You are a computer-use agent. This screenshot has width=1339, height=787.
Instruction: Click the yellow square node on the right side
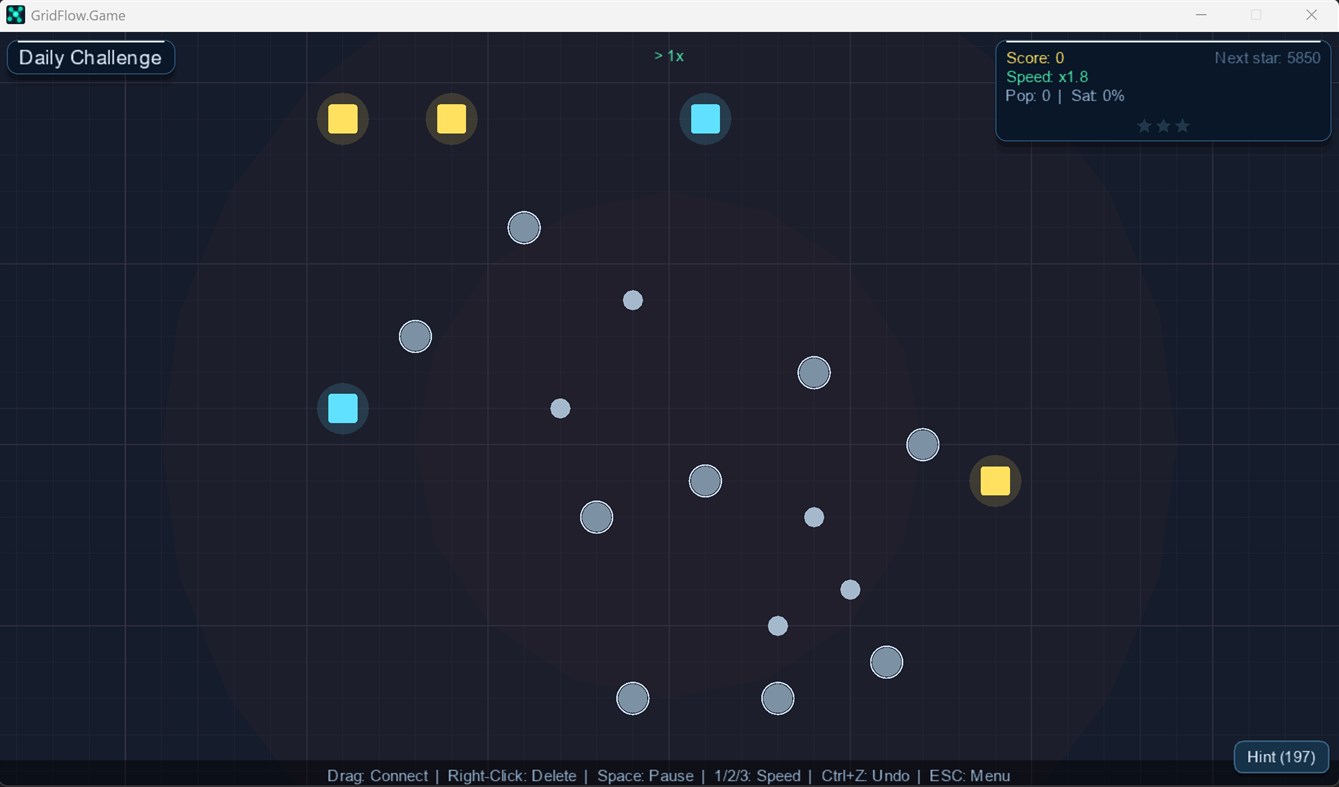coord(995,481)
